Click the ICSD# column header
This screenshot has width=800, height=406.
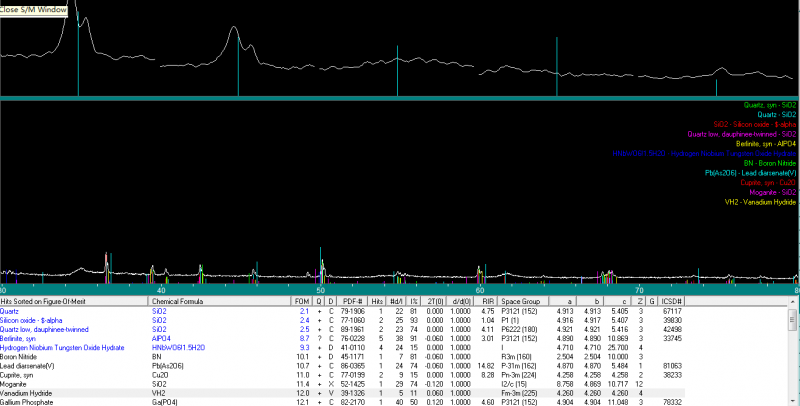(671, 301)
